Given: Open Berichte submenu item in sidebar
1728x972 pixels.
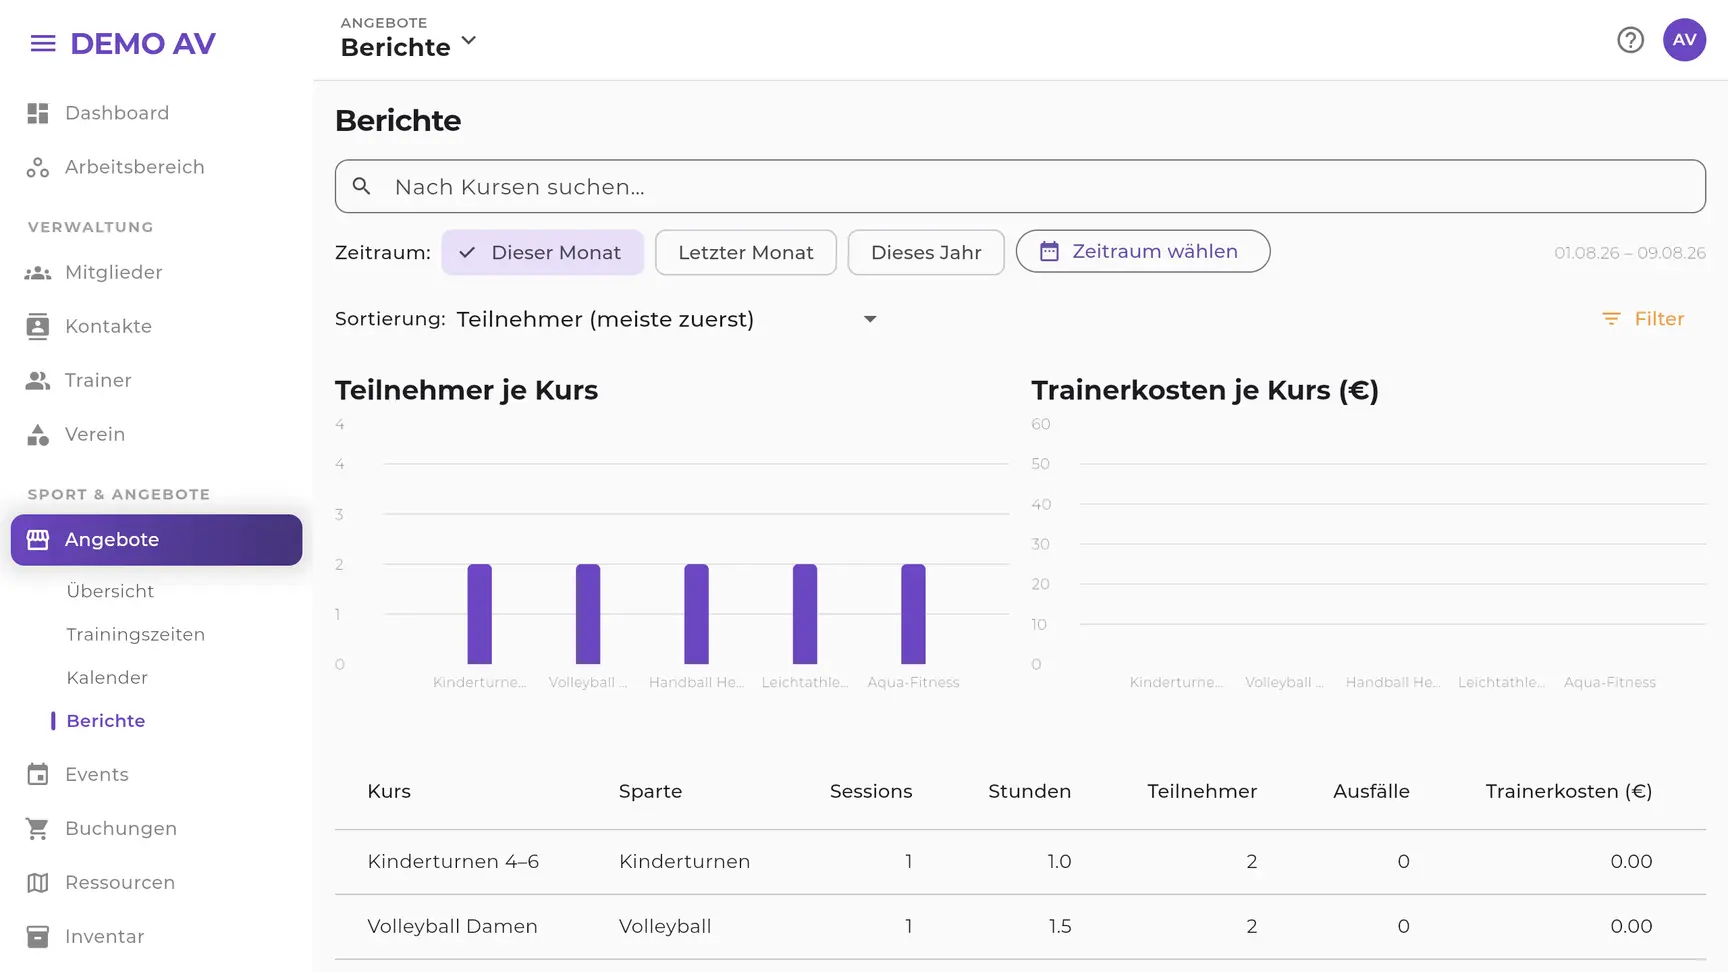Looking at the screenshot, I should coord(106,720).
